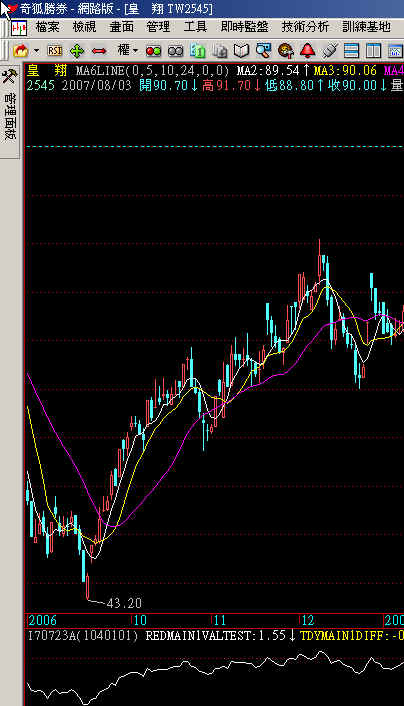Click the magnifier search toolbar icon
The image size is (404, 706).
[x=263, y=51]
